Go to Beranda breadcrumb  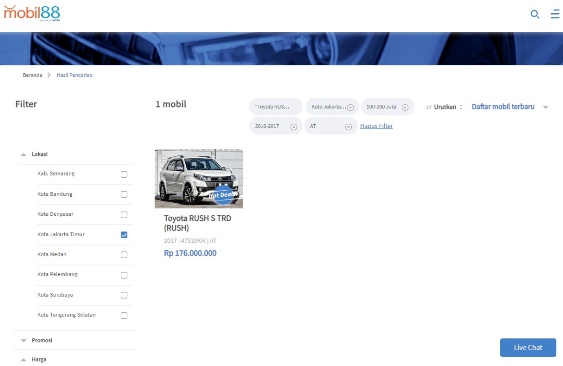click(32, 75)
